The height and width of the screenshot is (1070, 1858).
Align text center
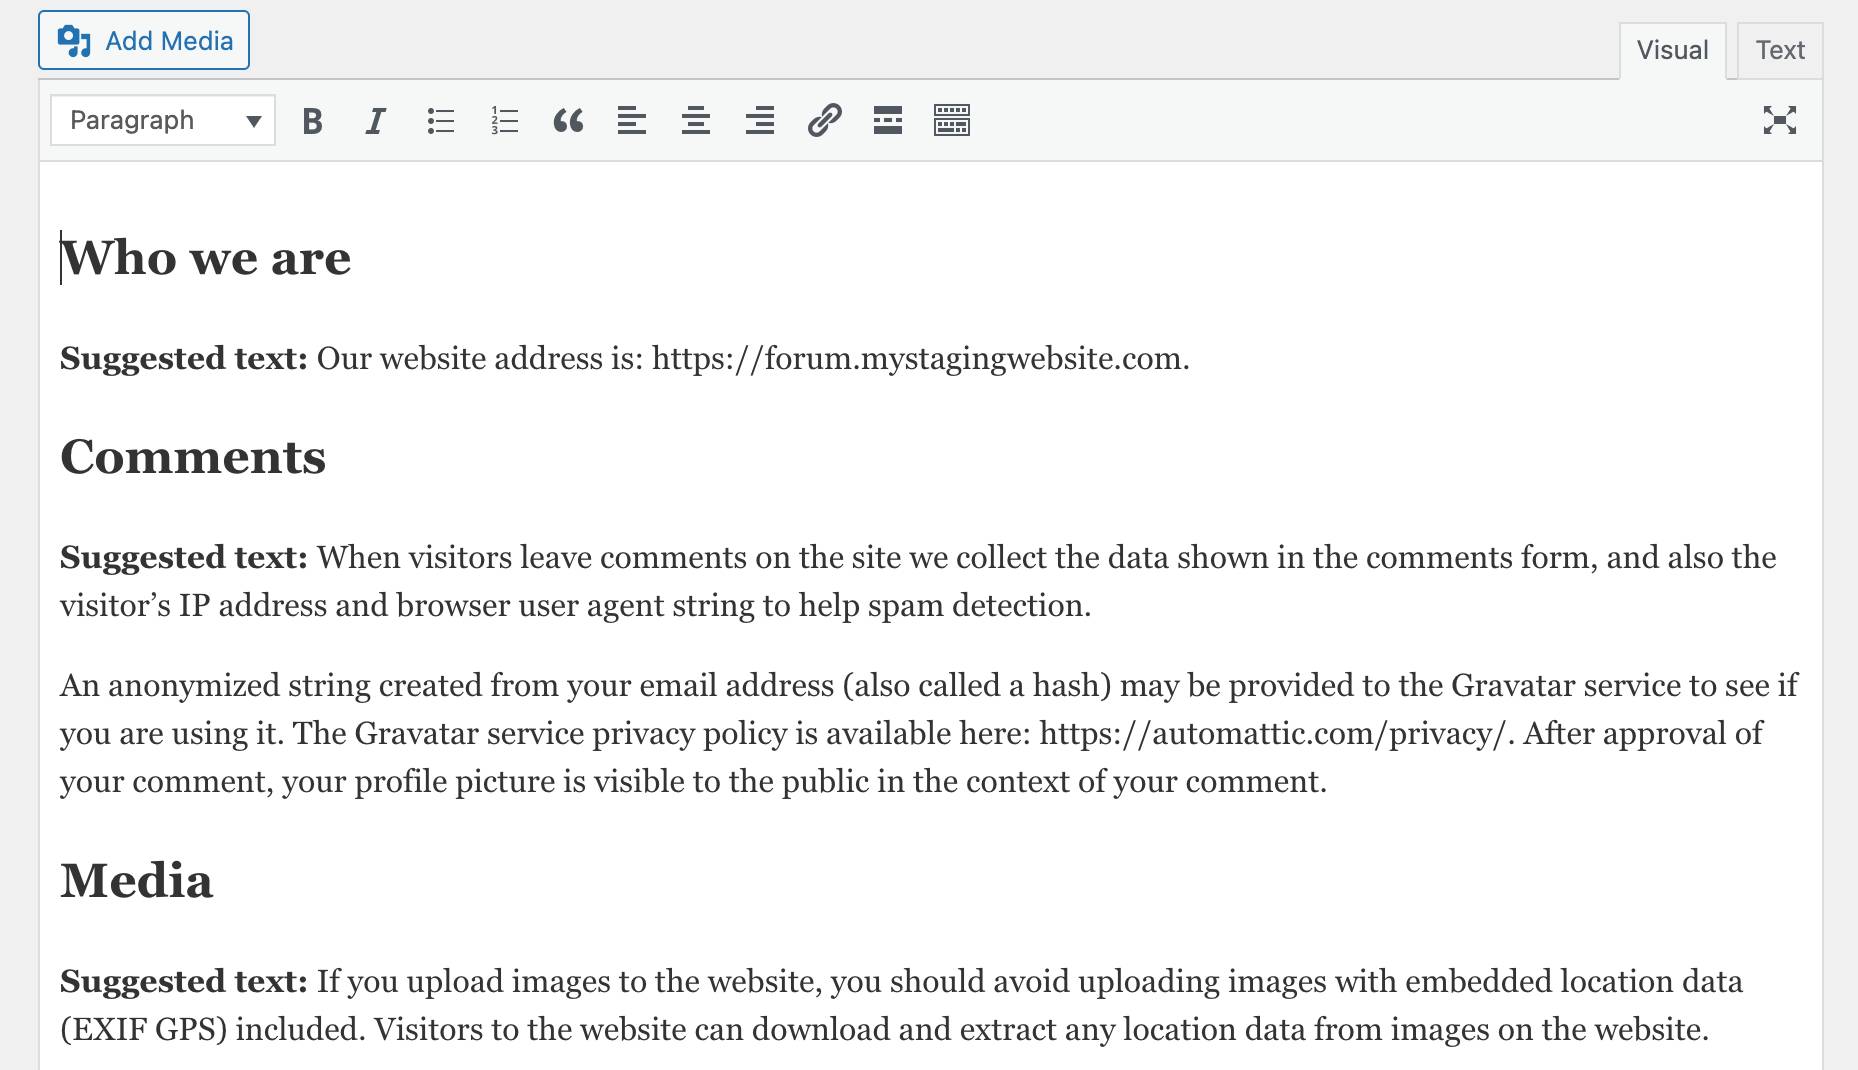(x=696, y=121)
